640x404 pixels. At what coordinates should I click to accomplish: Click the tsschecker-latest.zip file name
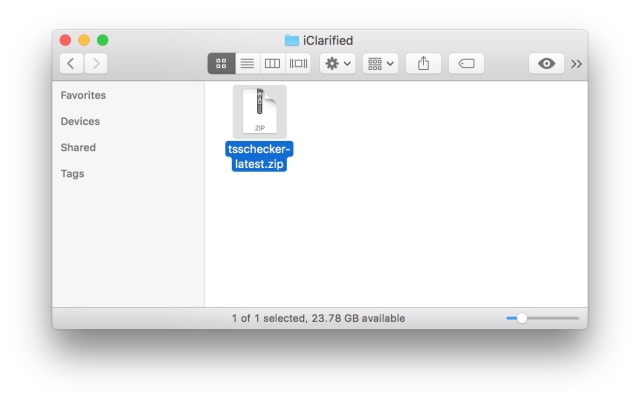tap(259, 156)
